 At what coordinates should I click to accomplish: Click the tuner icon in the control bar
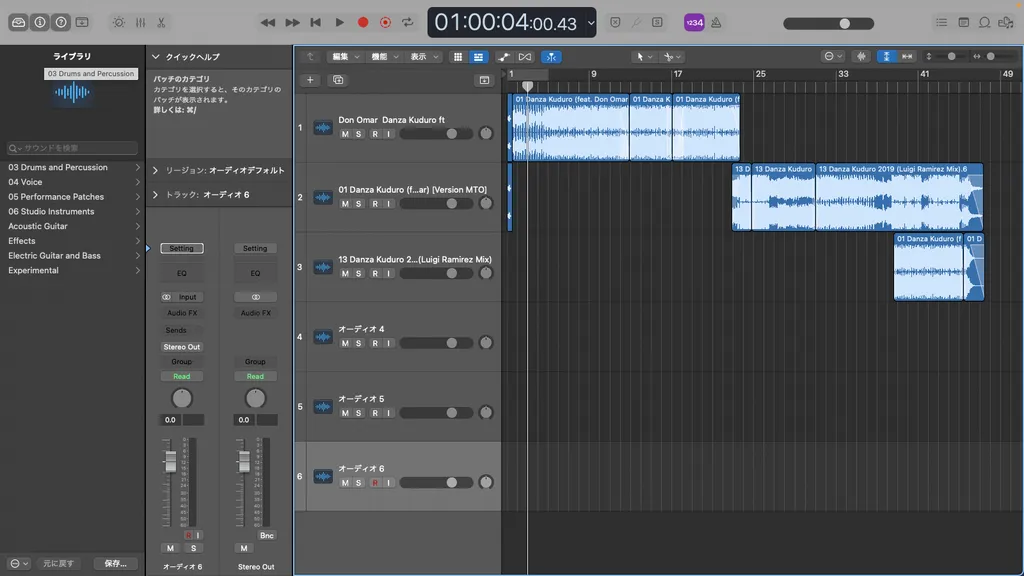click(x=636, y=22)
